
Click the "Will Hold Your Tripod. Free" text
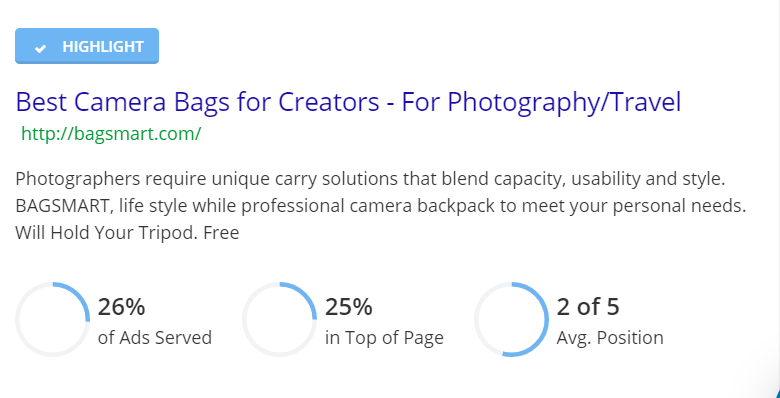click(127, 232)
